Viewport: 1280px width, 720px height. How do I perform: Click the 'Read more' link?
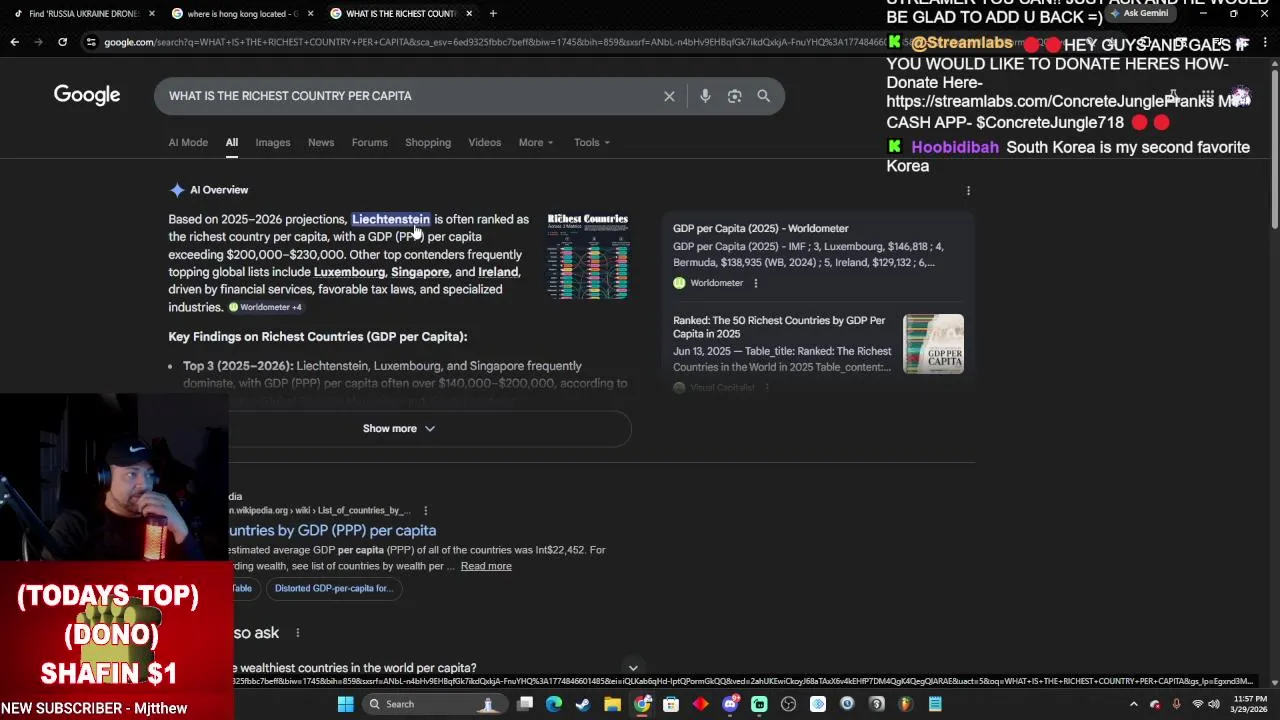pyautogui.click(x=486, y=566)
